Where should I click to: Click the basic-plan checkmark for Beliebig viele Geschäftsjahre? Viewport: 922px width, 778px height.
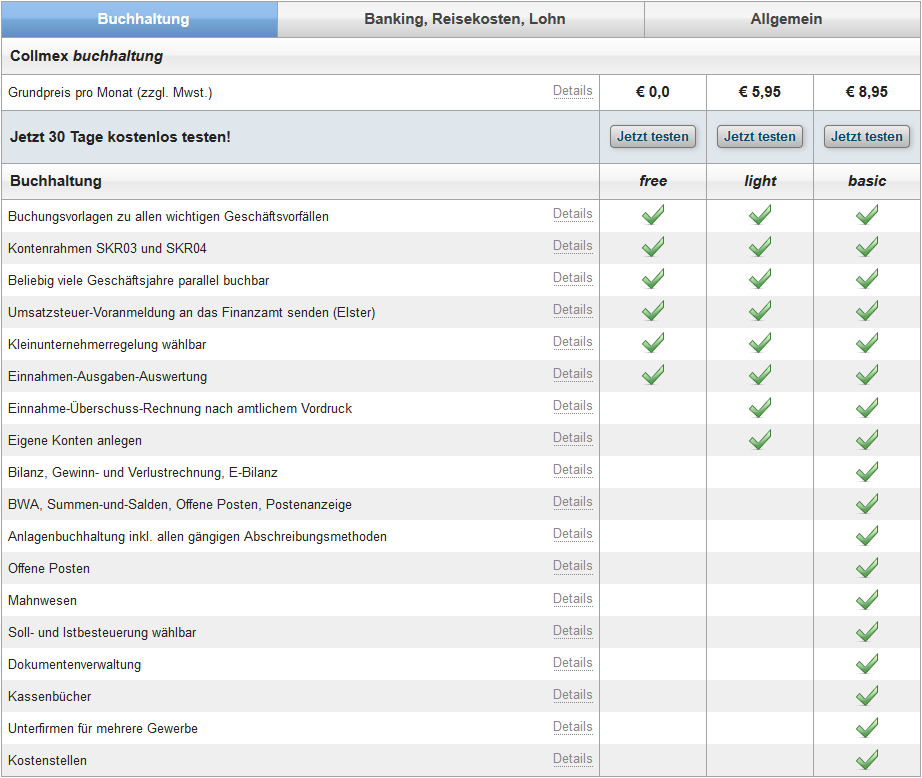coord(867,279)
